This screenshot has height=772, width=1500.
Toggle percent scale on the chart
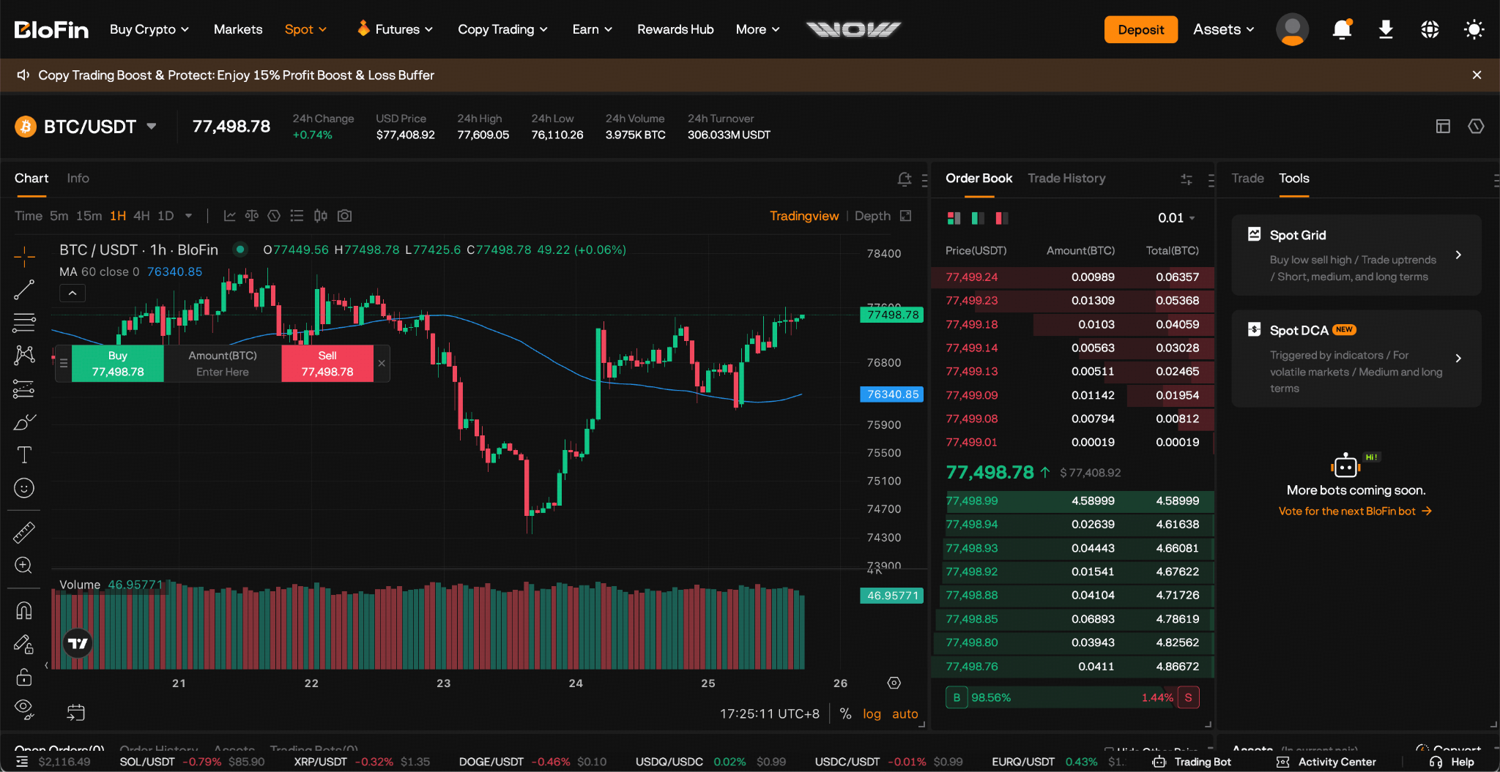[x=845, y=714]
